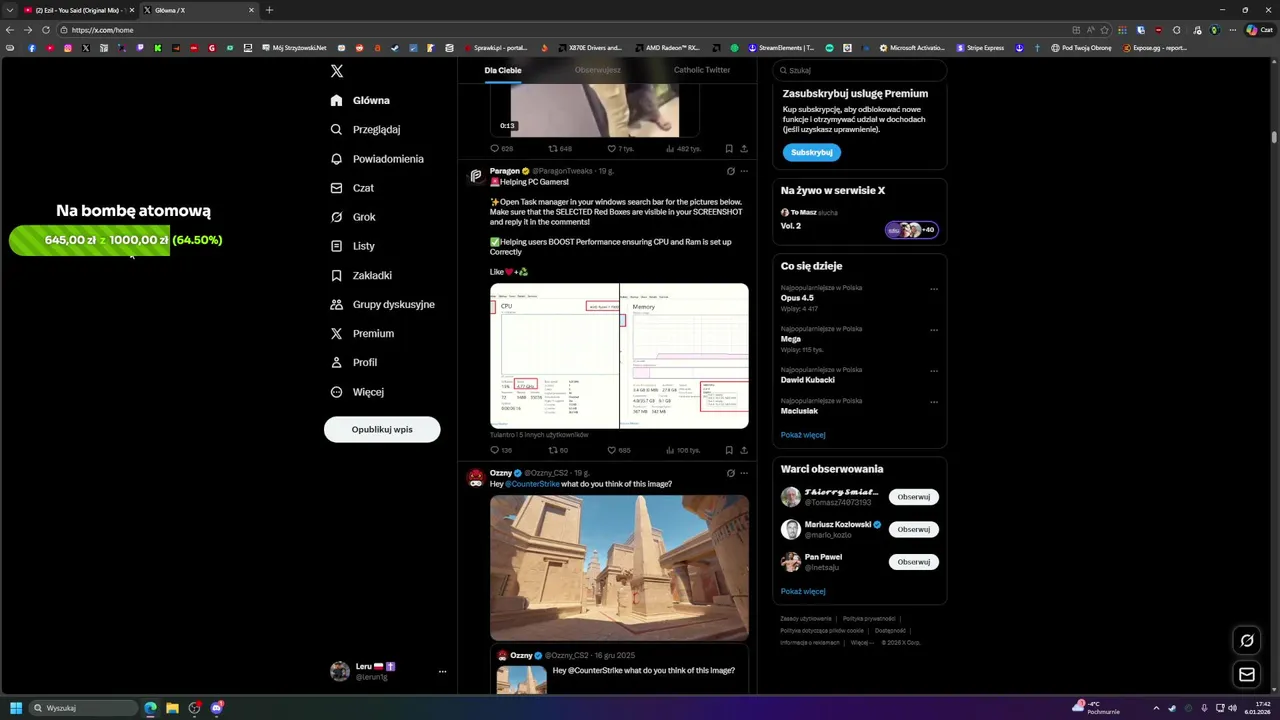This screenshot has height=720, width=1280.
Task: Follow Mariusz Kozłowski with Obserwuj button
Action: (914, 529)
